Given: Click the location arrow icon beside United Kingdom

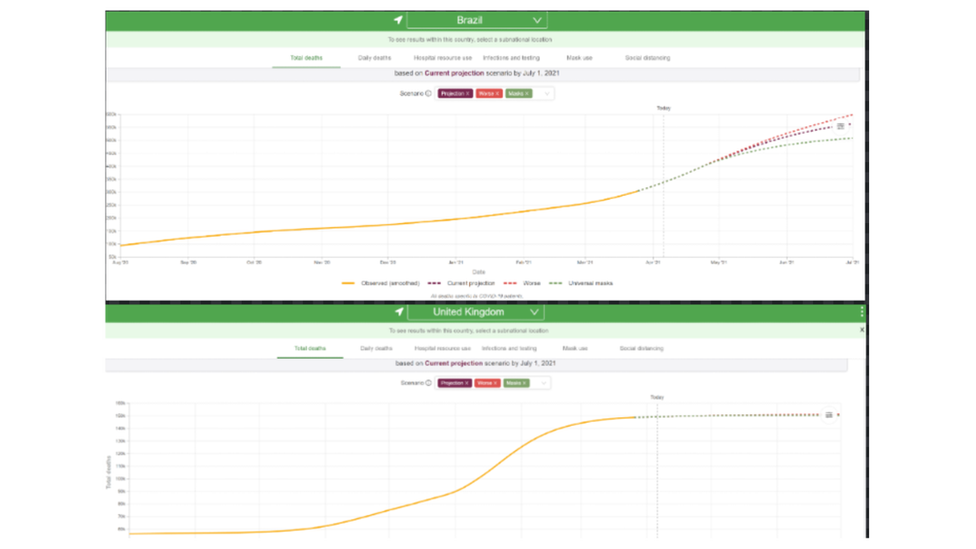Looking at the screenshot, I should pos(399,311).
